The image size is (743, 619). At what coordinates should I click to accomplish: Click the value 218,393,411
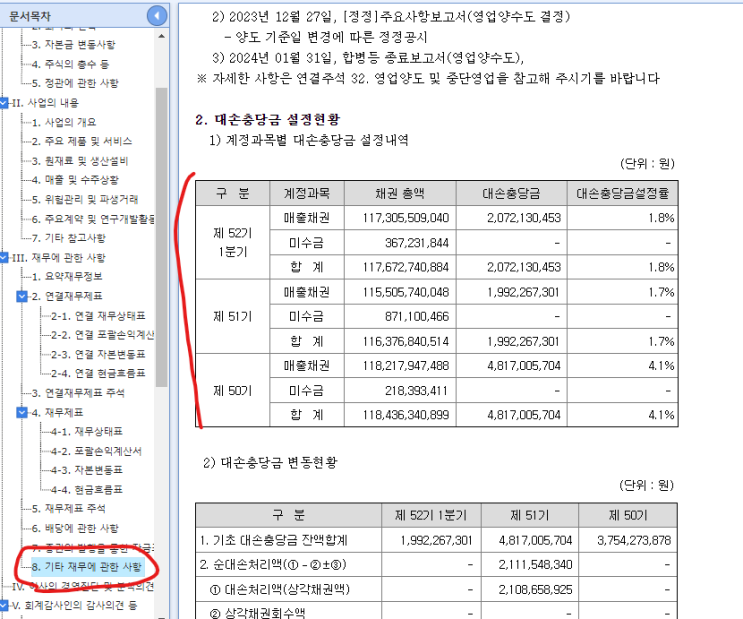[417, 391]
